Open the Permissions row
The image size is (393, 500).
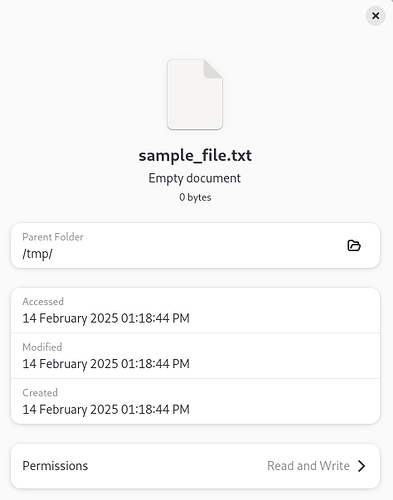point(195,466)
